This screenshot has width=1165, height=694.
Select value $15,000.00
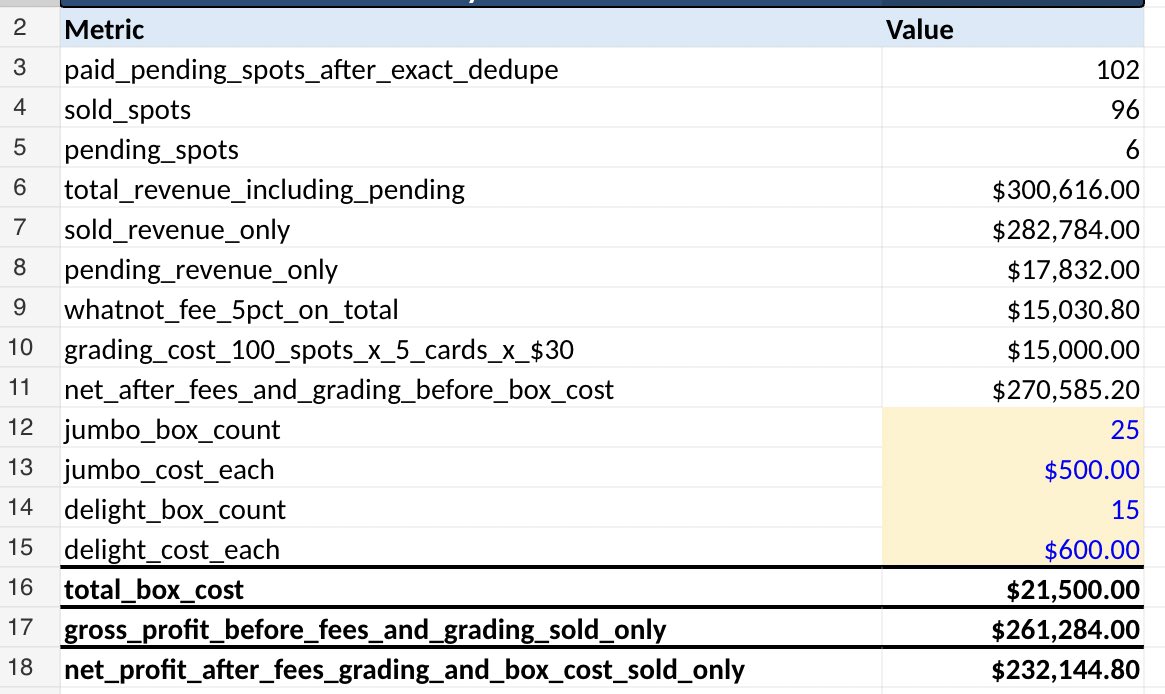[1013, 348]
